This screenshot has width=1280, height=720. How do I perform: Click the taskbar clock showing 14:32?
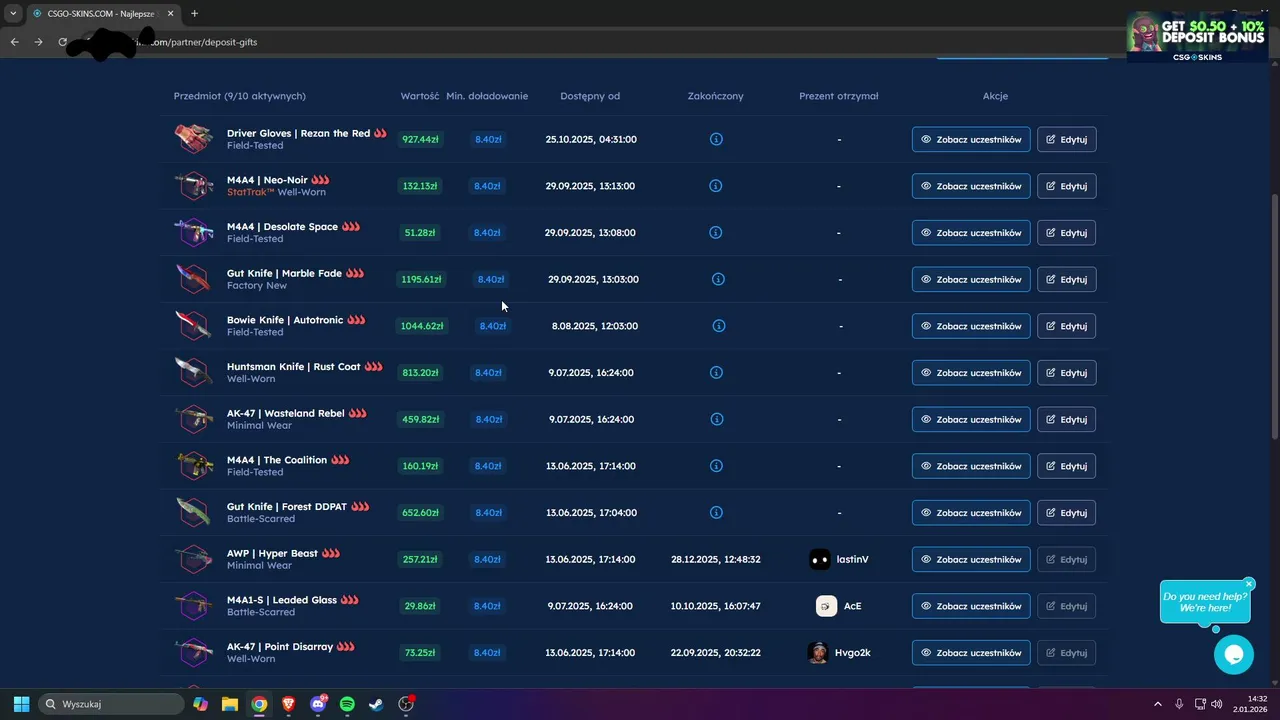pos(1251,704)
